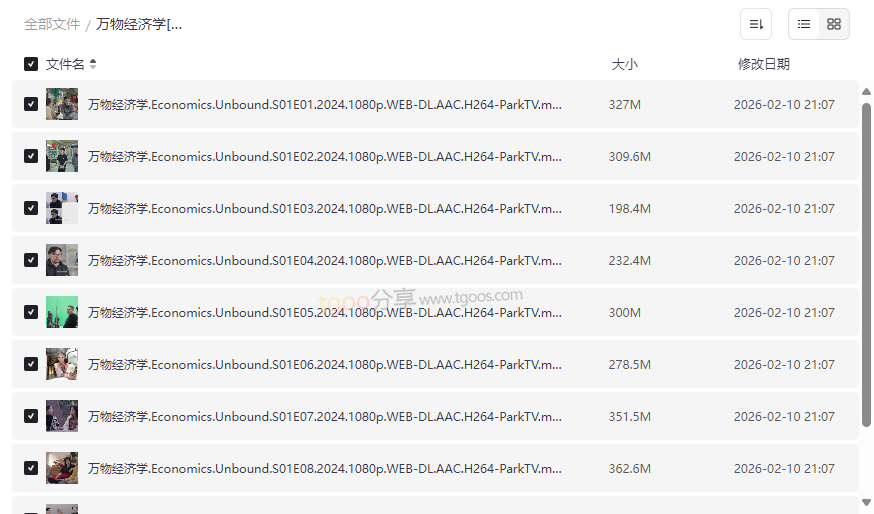This screenshot has height=514, width=874.
Task: Click the S01E07 video thumbnail icon
Action: (62, 416)
